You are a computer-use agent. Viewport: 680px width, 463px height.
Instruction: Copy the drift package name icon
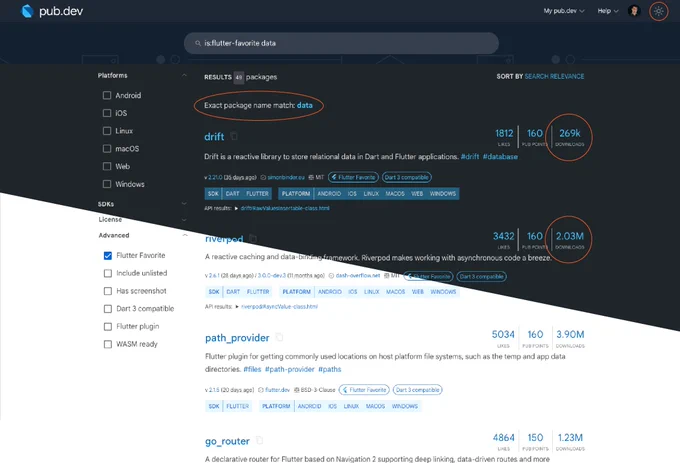click(234, 136)
